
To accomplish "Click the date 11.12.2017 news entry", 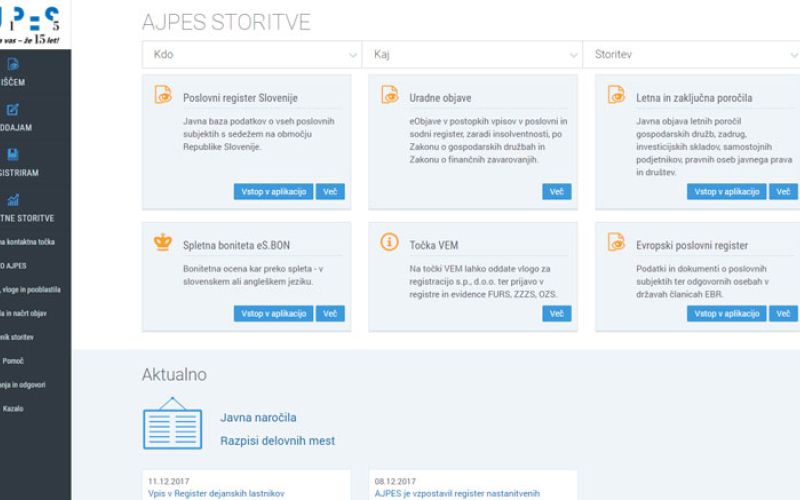I will tap(168, 481).
